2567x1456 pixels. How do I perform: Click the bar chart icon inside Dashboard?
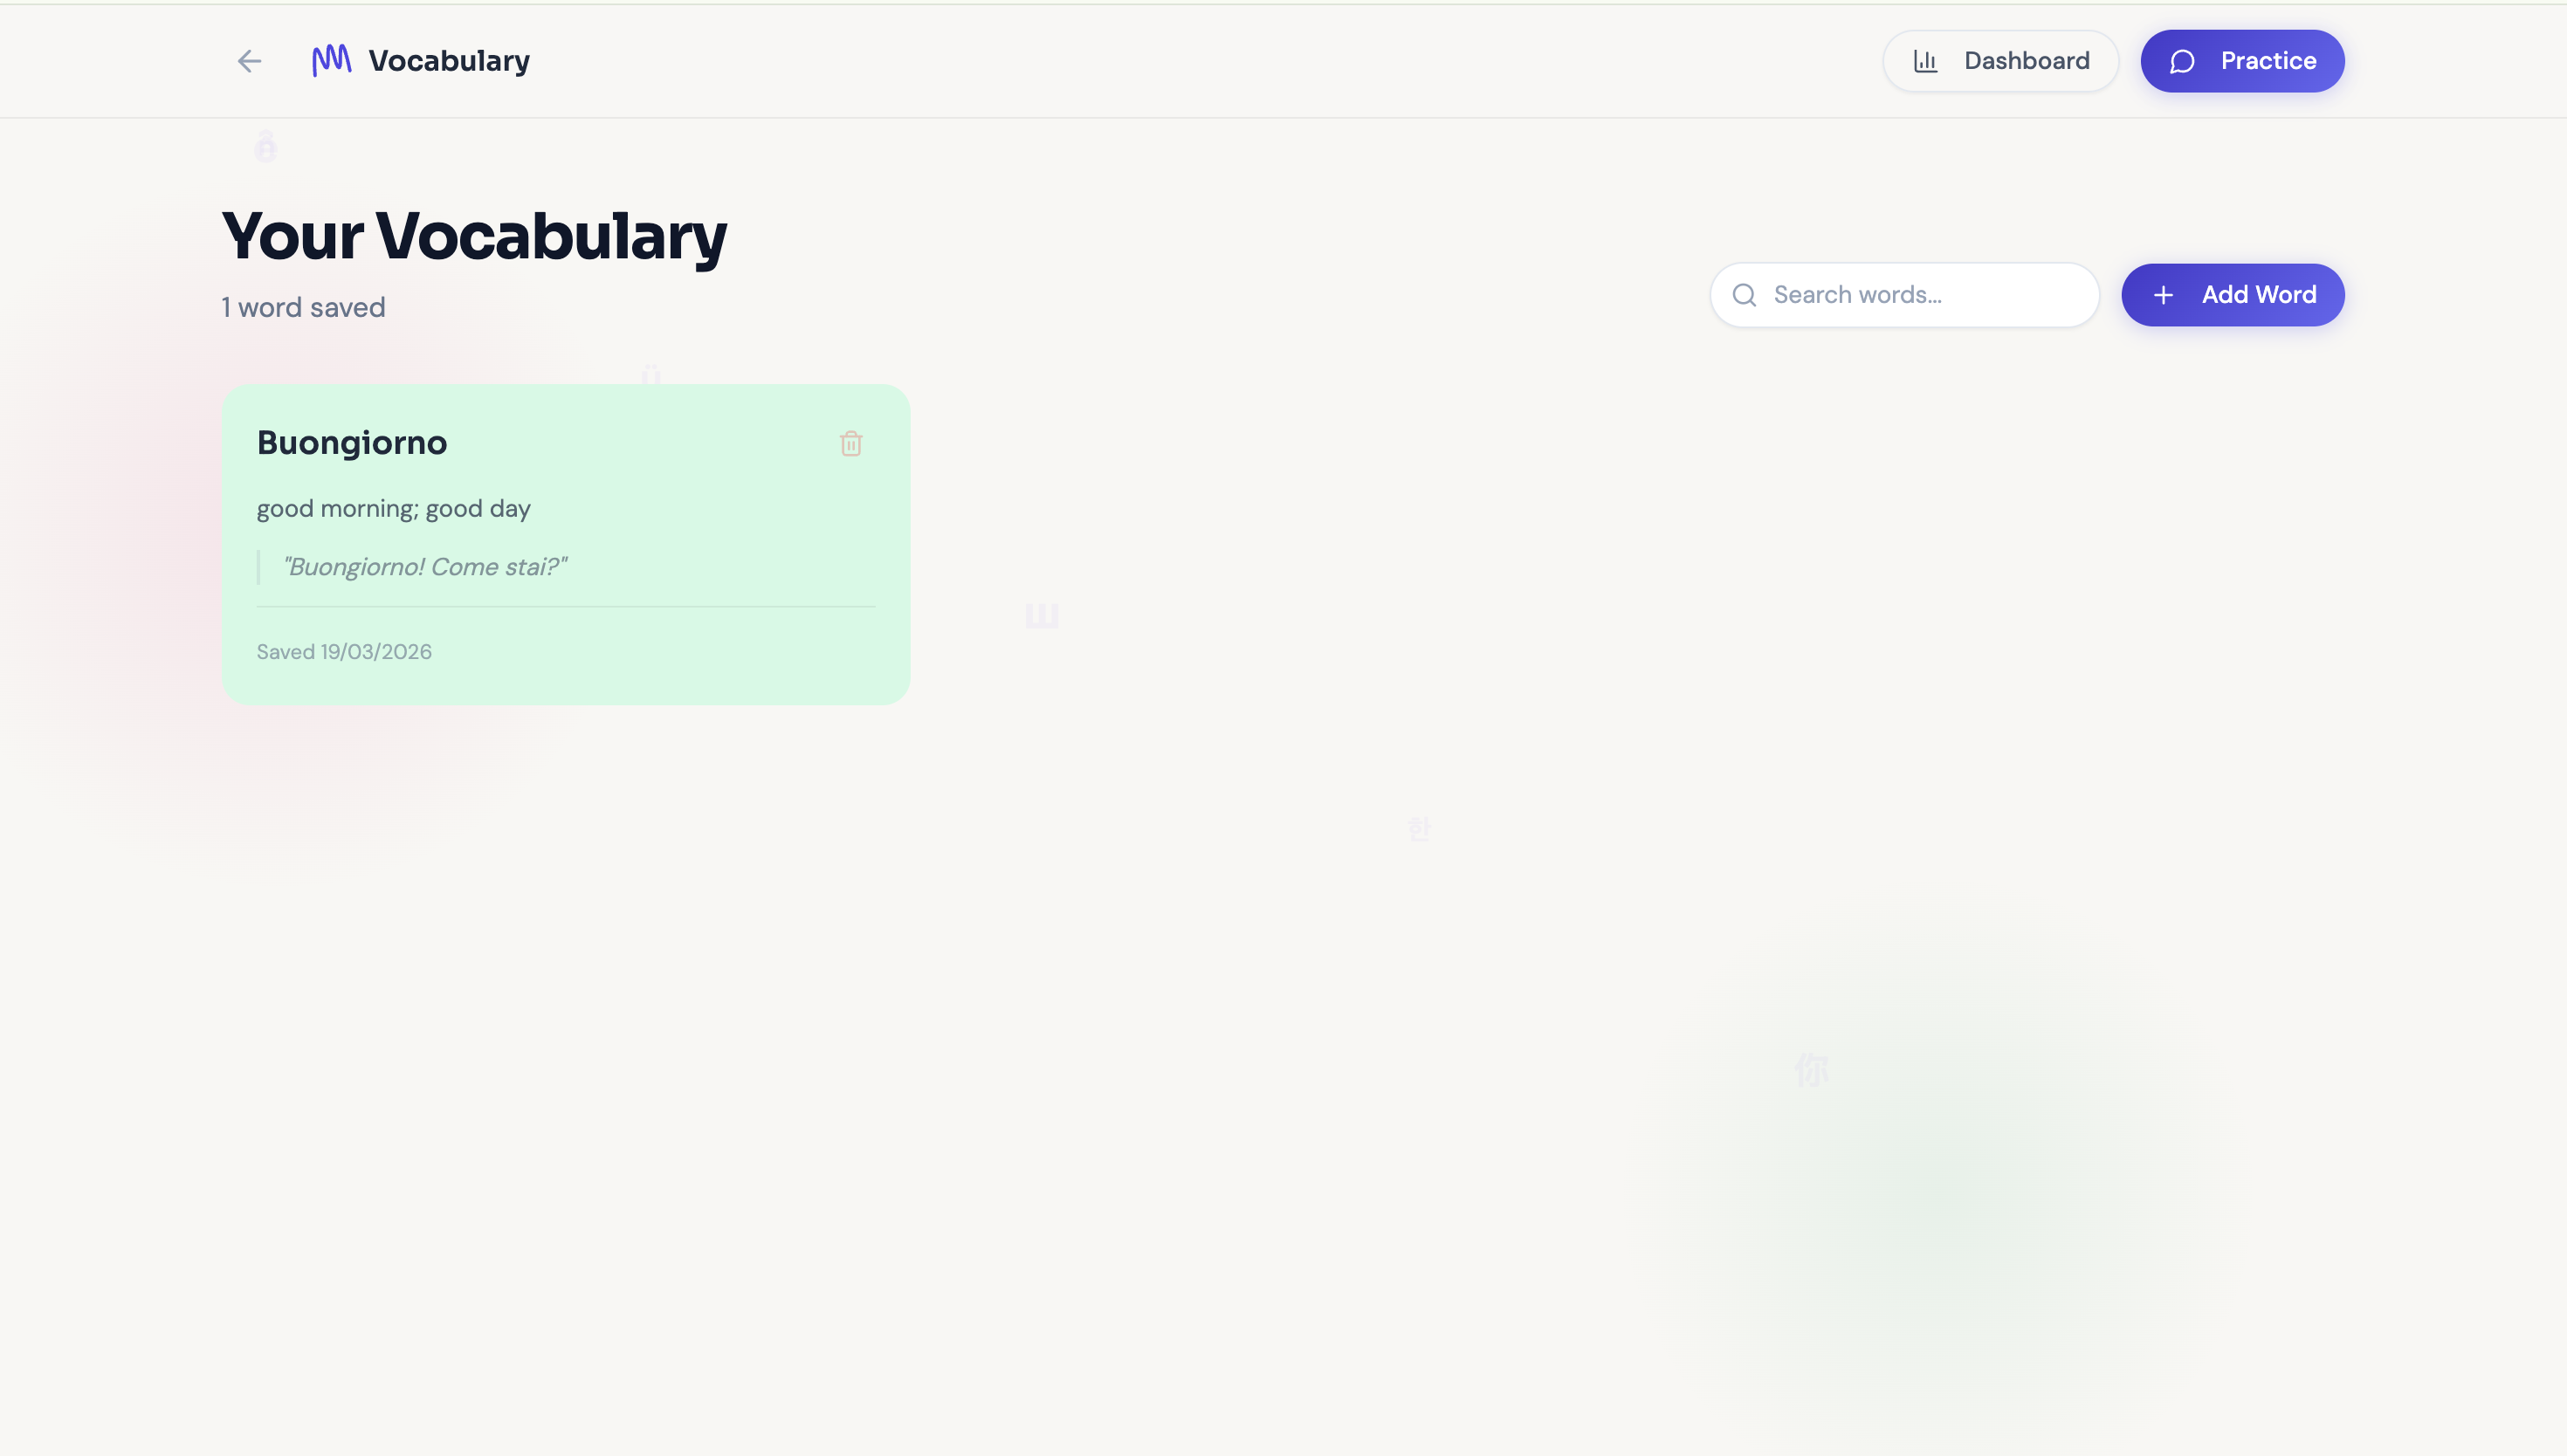pyautogui.click(x=1926, y=61)
